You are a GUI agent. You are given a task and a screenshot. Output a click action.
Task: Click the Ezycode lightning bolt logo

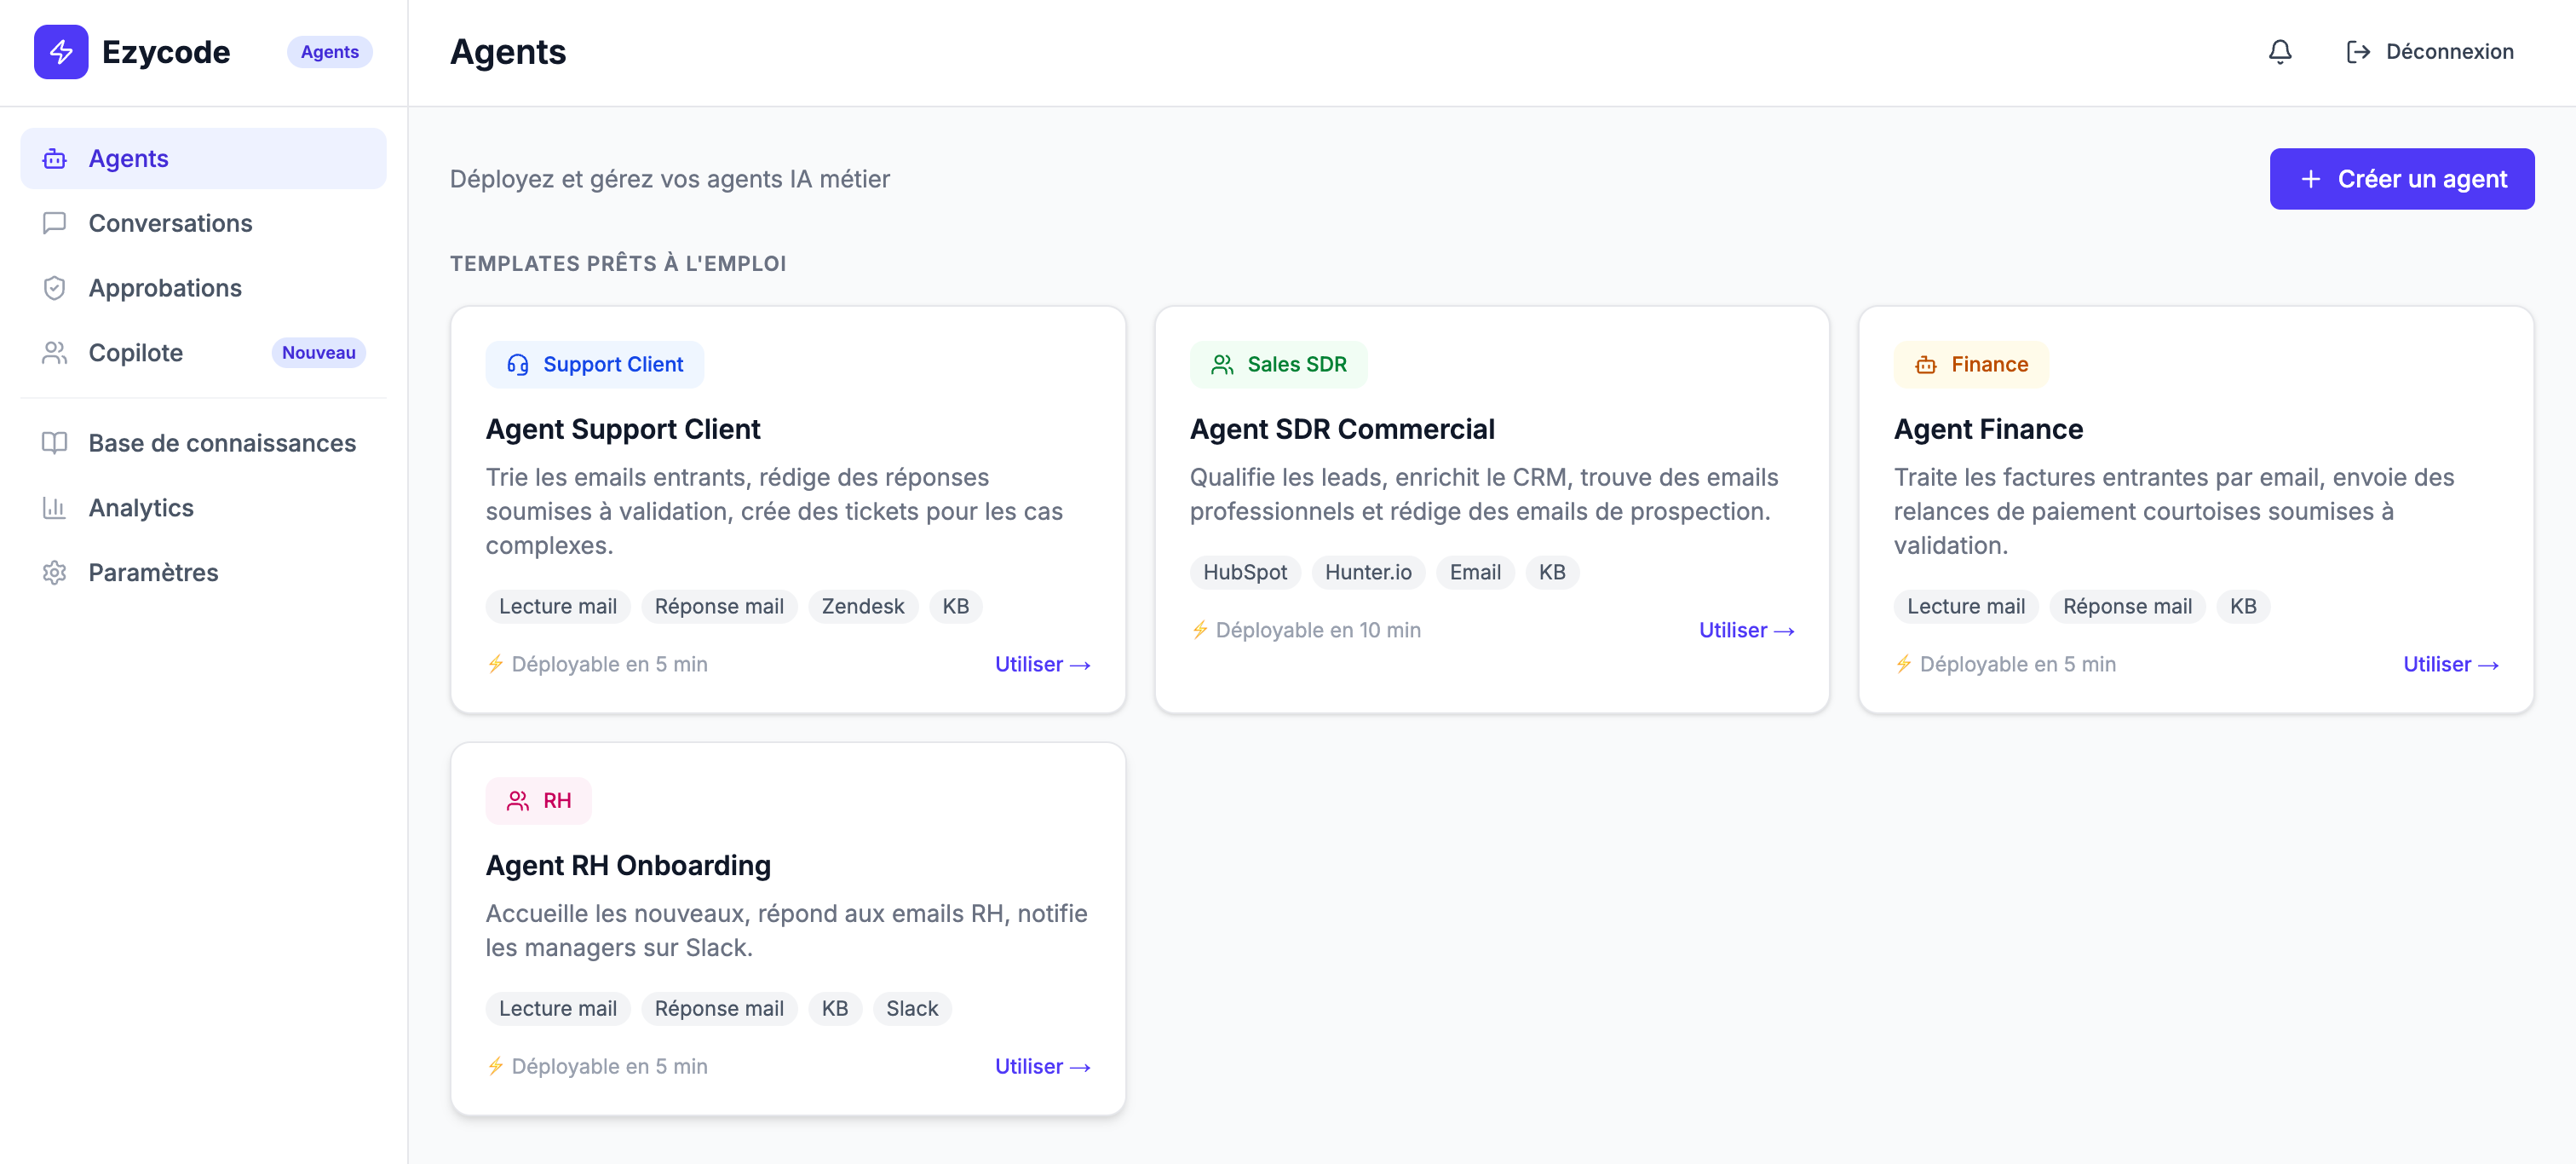[60, 51]
